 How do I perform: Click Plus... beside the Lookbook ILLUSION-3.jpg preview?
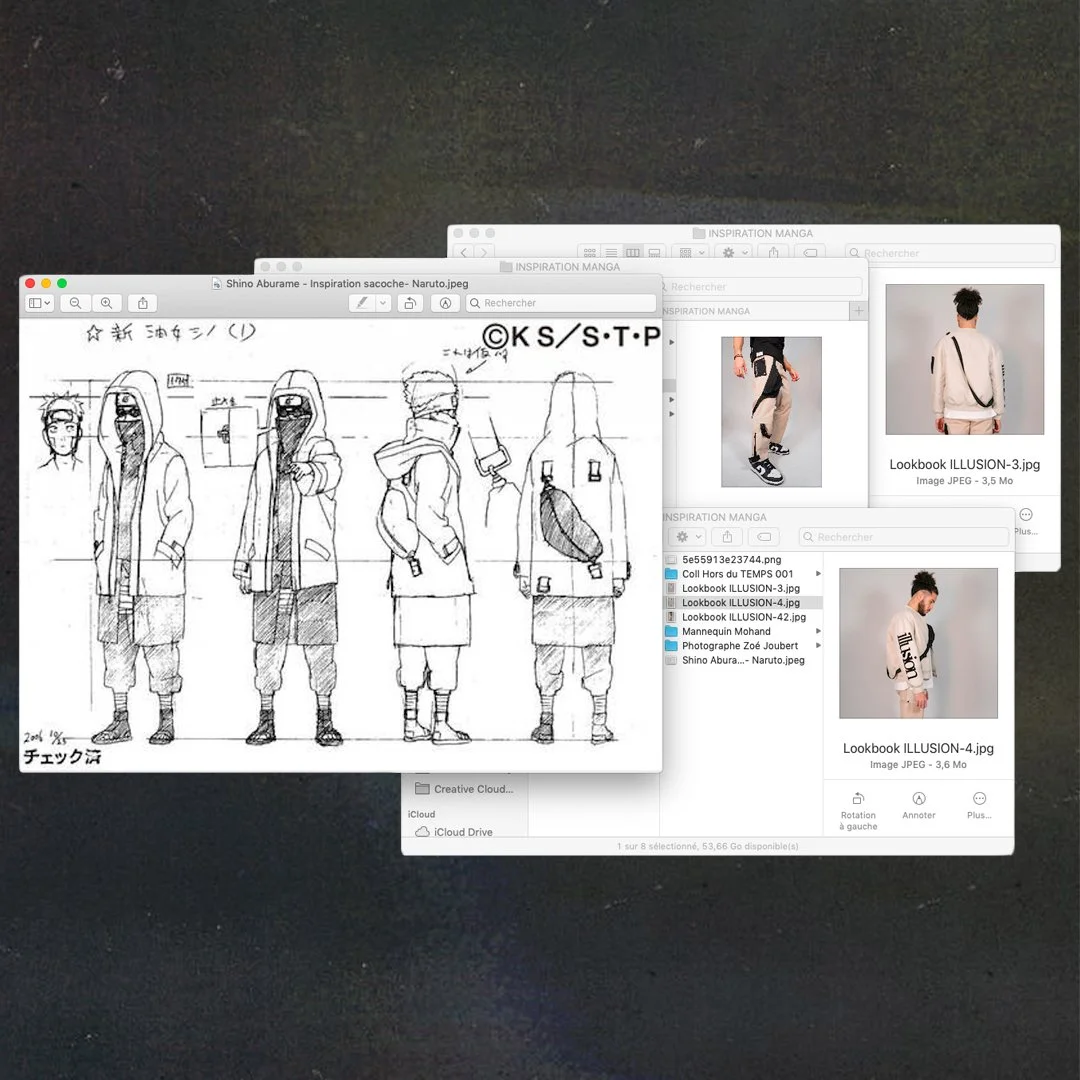(1026, 521)
